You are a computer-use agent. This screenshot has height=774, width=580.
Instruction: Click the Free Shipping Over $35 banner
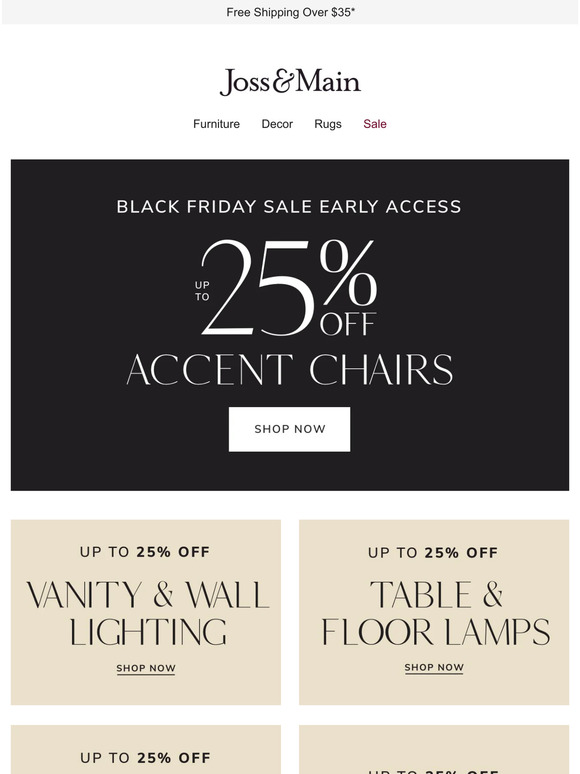[x=290, y=12]
